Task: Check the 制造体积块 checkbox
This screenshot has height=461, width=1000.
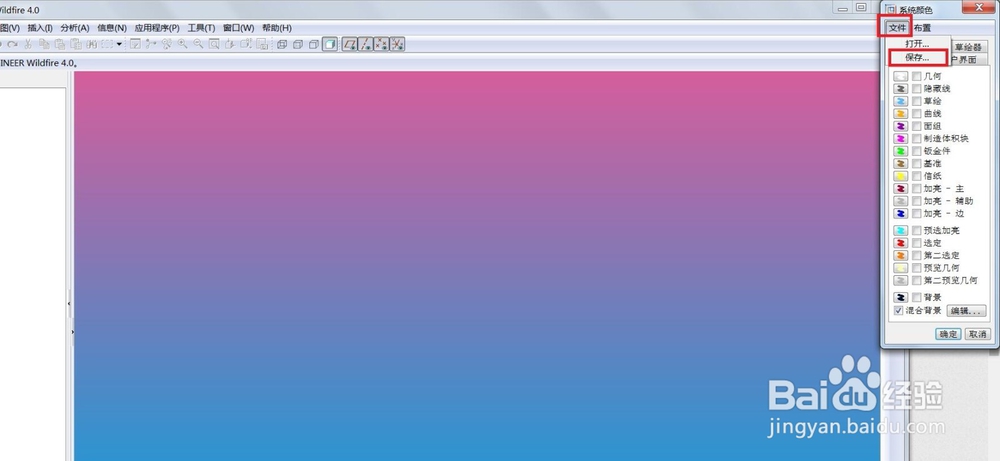Action: pos(916,138)
